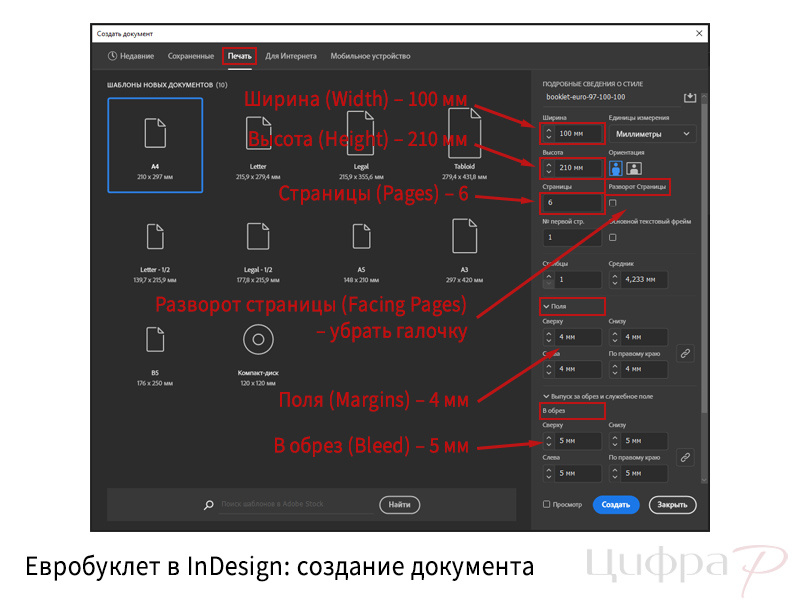Select the Компакт-диск template
Image resolution: width=800 pixels, height=600 pixels.
click(258, 339)
